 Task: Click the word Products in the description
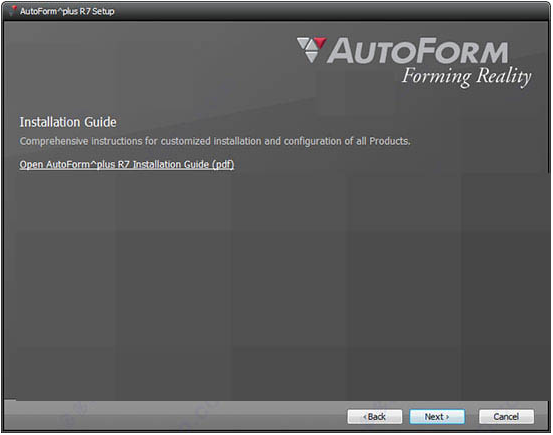[x=390, y=141]
